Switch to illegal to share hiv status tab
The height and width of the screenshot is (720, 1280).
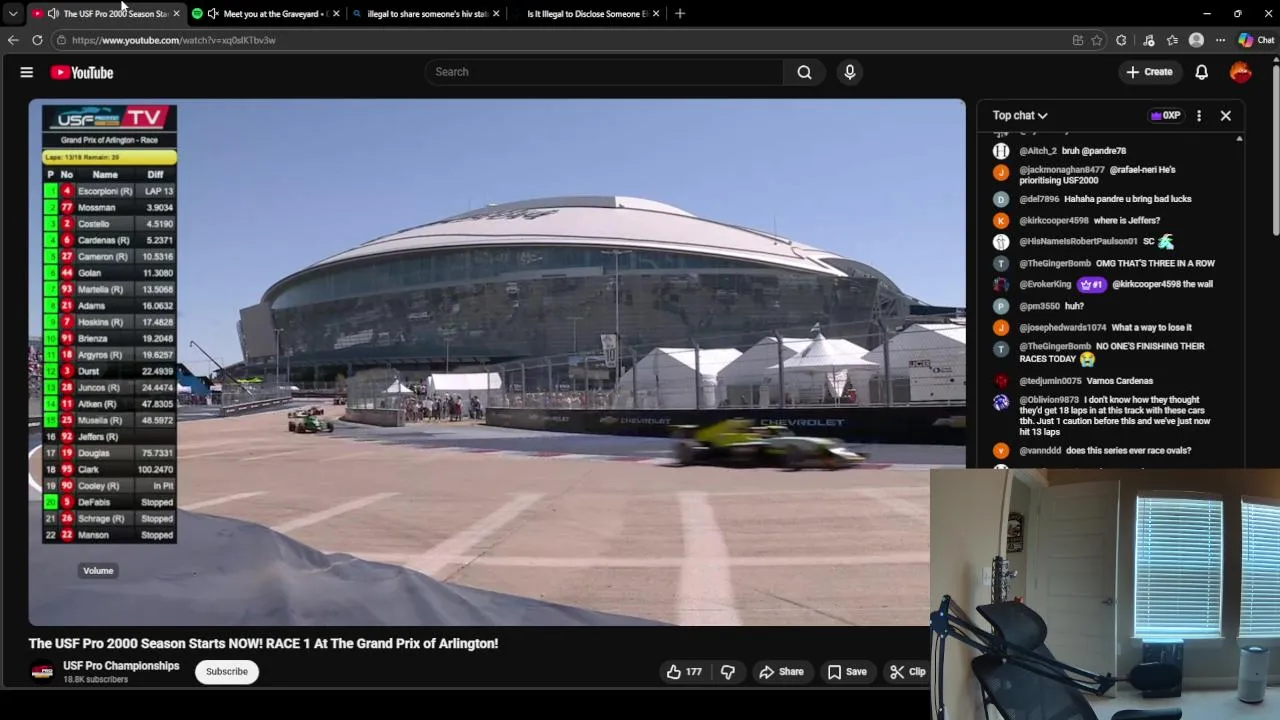pyautogui.click(x=426, y=13)
